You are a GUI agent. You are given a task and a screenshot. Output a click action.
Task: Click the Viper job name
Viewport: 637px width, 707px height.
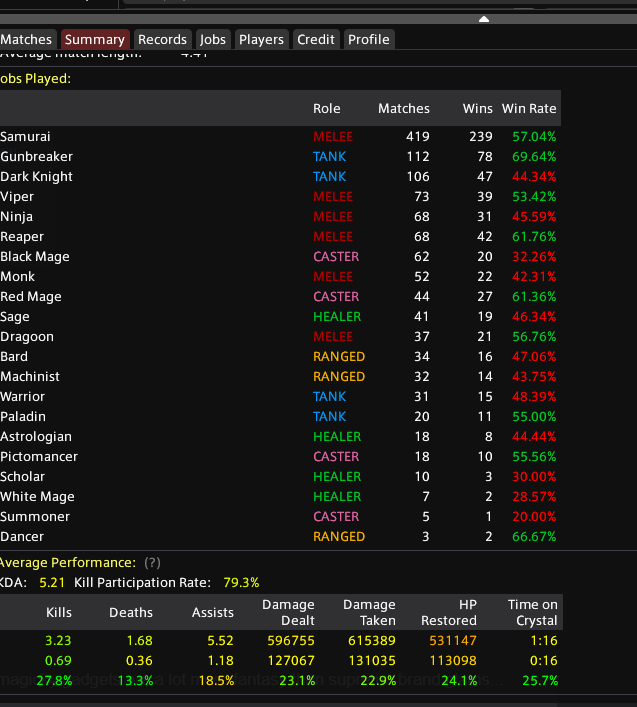[17, 197]
